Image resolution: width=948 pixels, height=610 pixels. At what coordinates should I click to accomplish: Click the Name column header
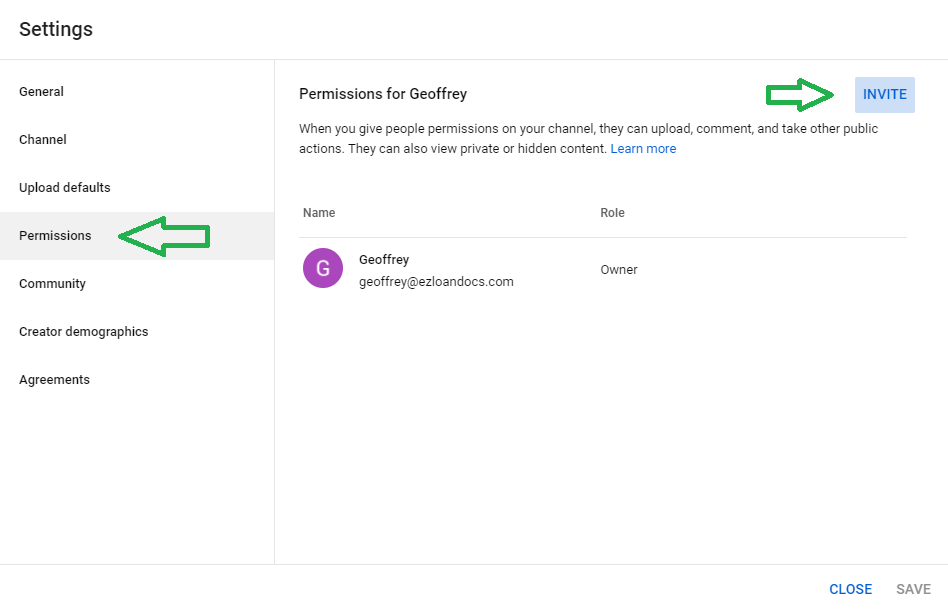[x=319, y=213]
